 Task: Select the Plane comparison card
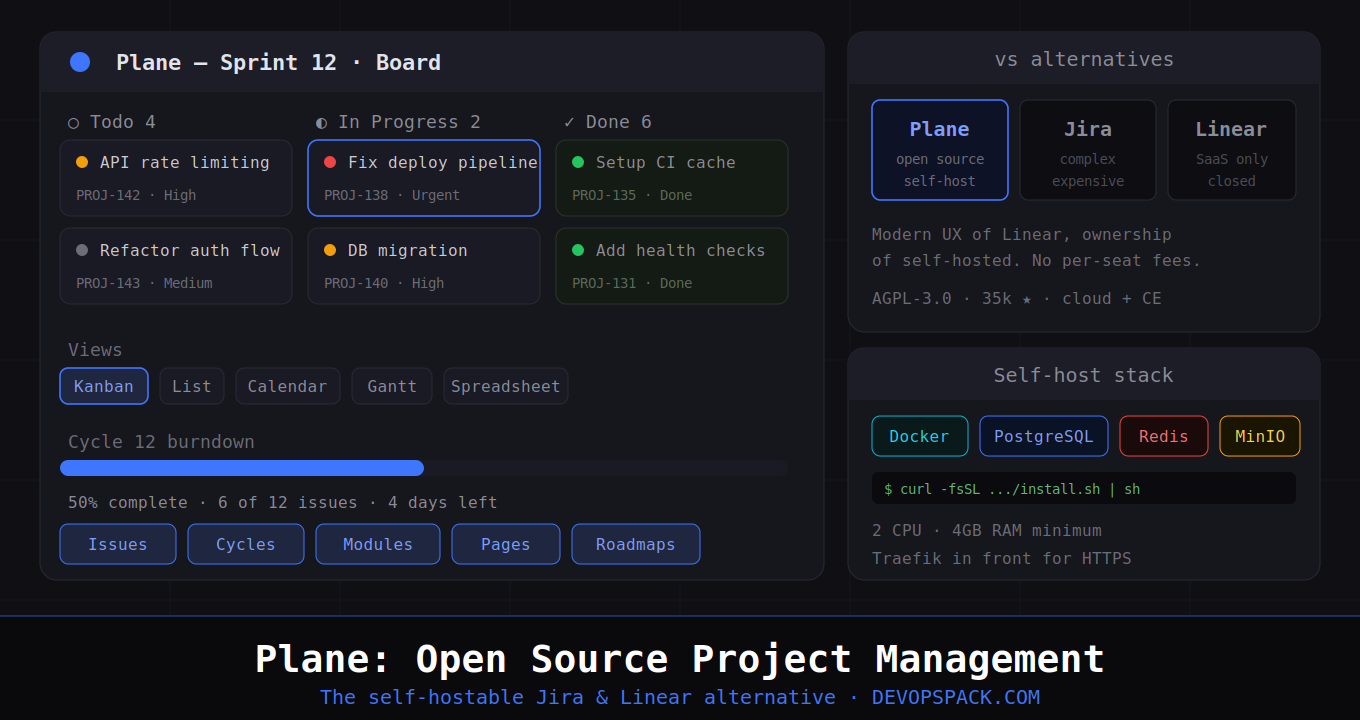pos(940,150)
